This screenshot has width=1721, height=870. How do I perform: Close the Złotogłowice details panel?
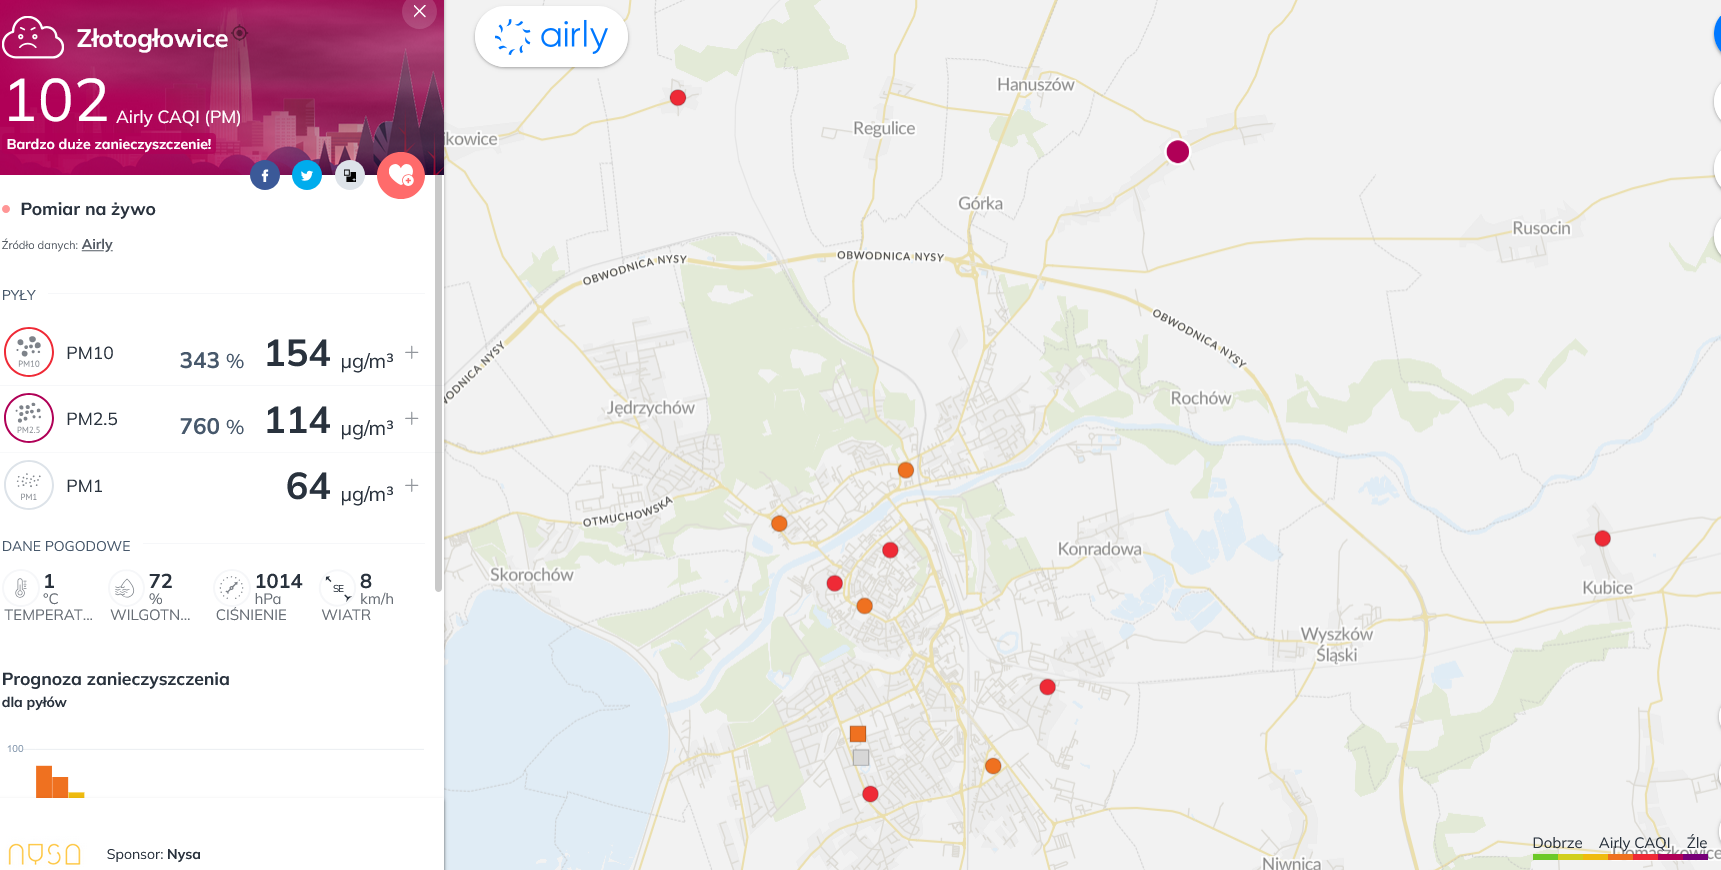pyautogui.click(x=420, y=12)
